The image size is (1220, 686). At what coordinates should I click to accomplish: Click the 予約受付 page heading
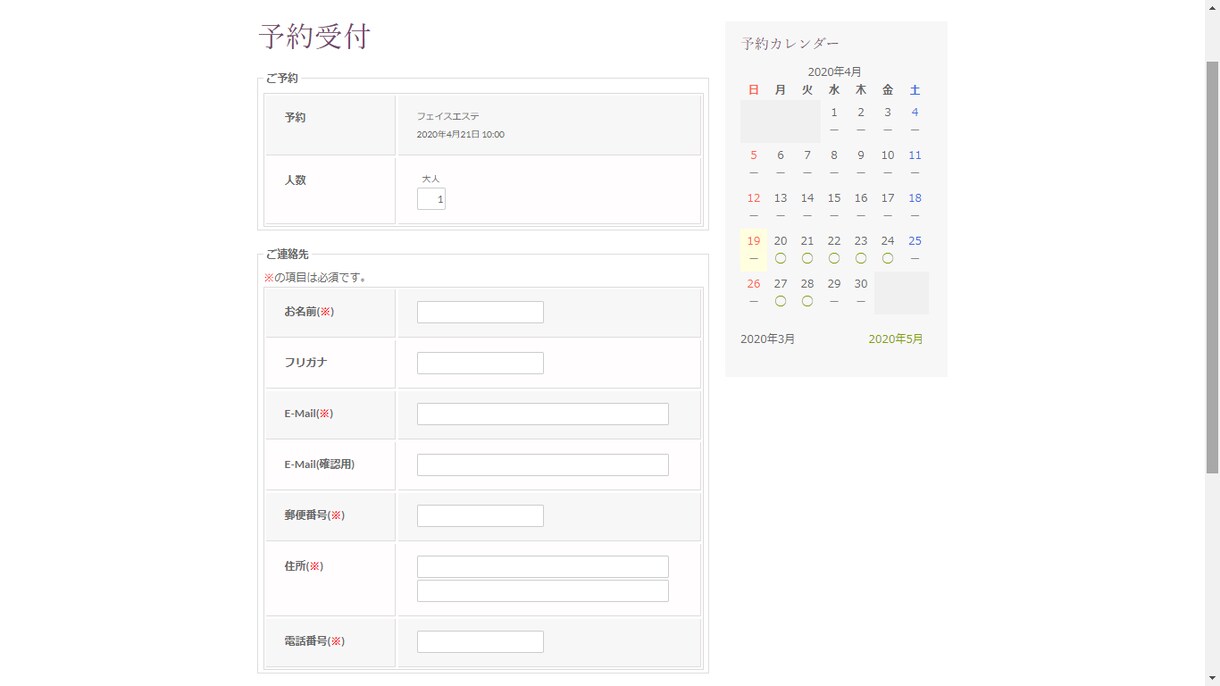tap(314, 36)
